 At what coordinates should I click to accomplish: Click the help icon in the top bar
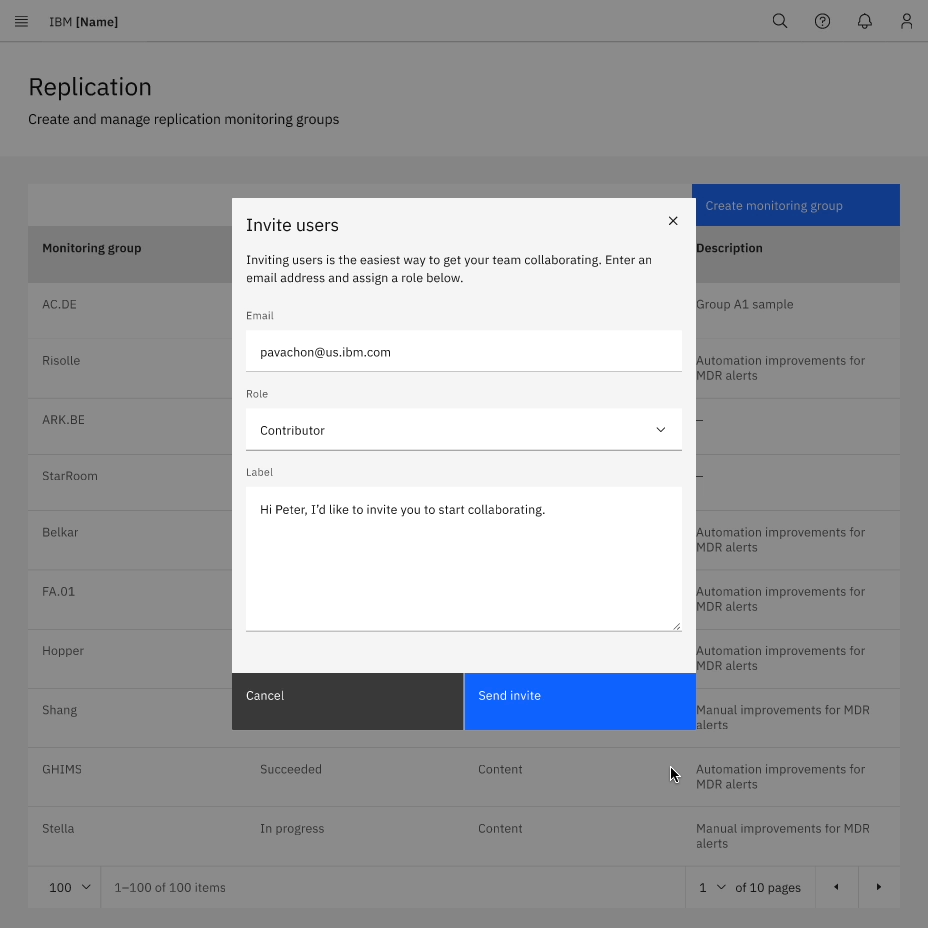822,20
